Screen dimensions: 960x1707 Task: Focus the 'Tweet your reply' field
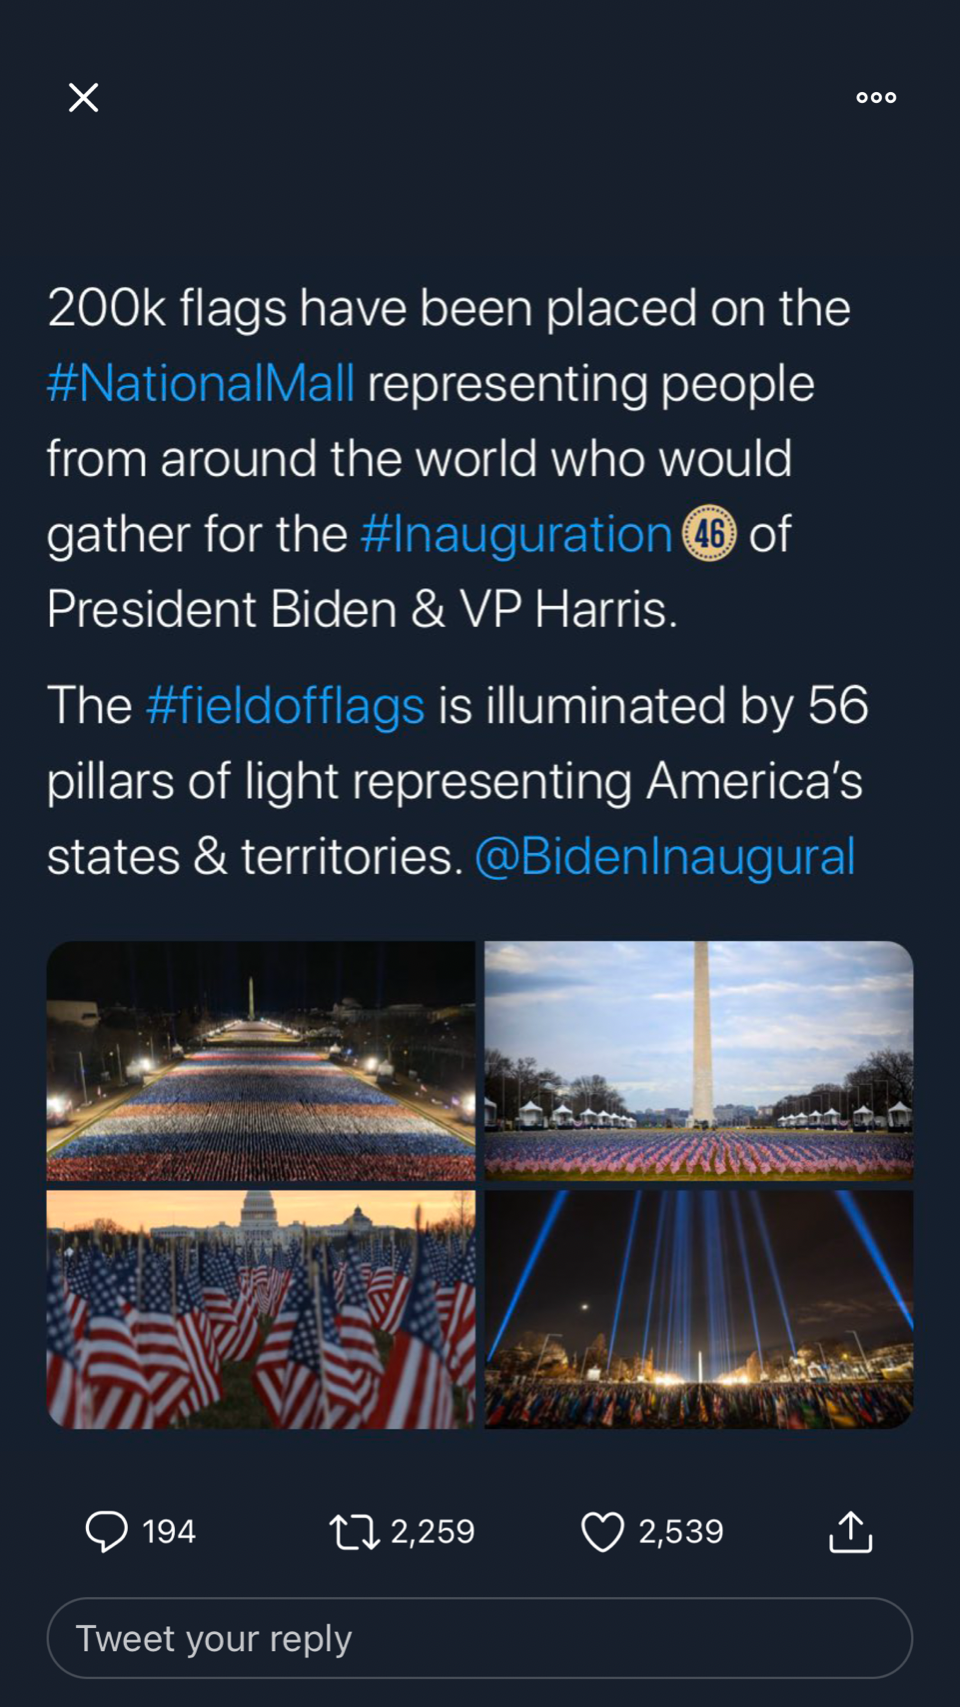[x=480, y=1638]
